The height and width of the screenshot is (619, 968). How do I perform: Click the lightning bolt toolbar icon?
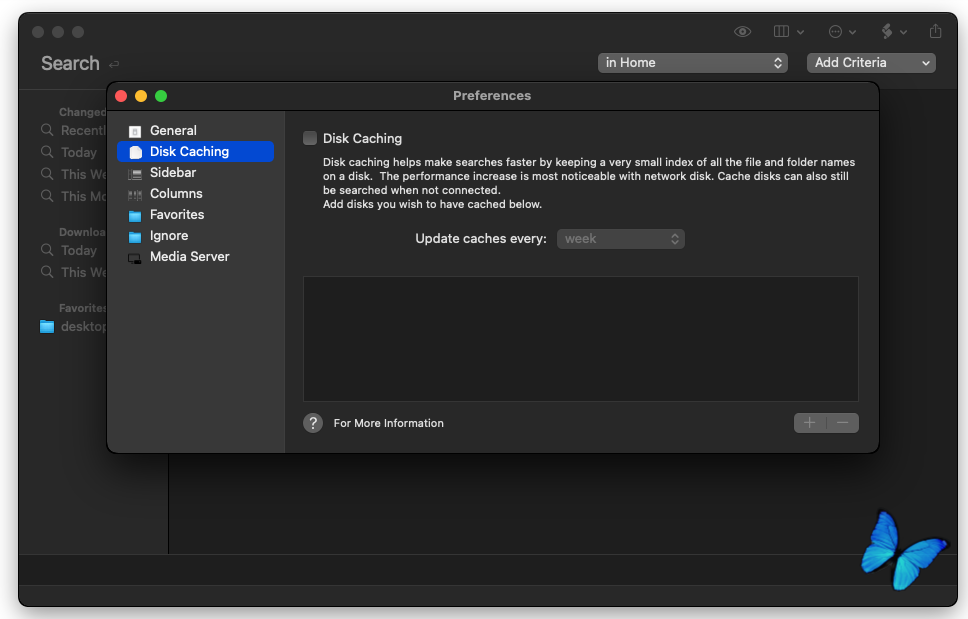coord(892,32)
